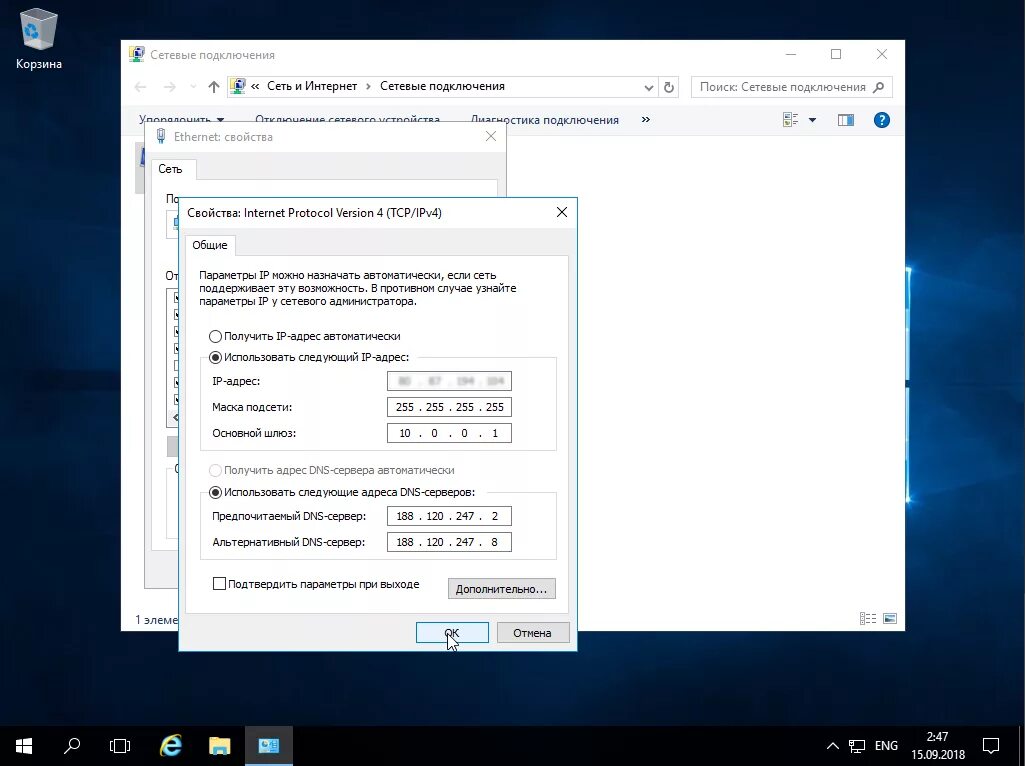The height and width of the screenshot is (766, 1025).
Task: Click the Маска подсети field
Action: coord(449,407)
